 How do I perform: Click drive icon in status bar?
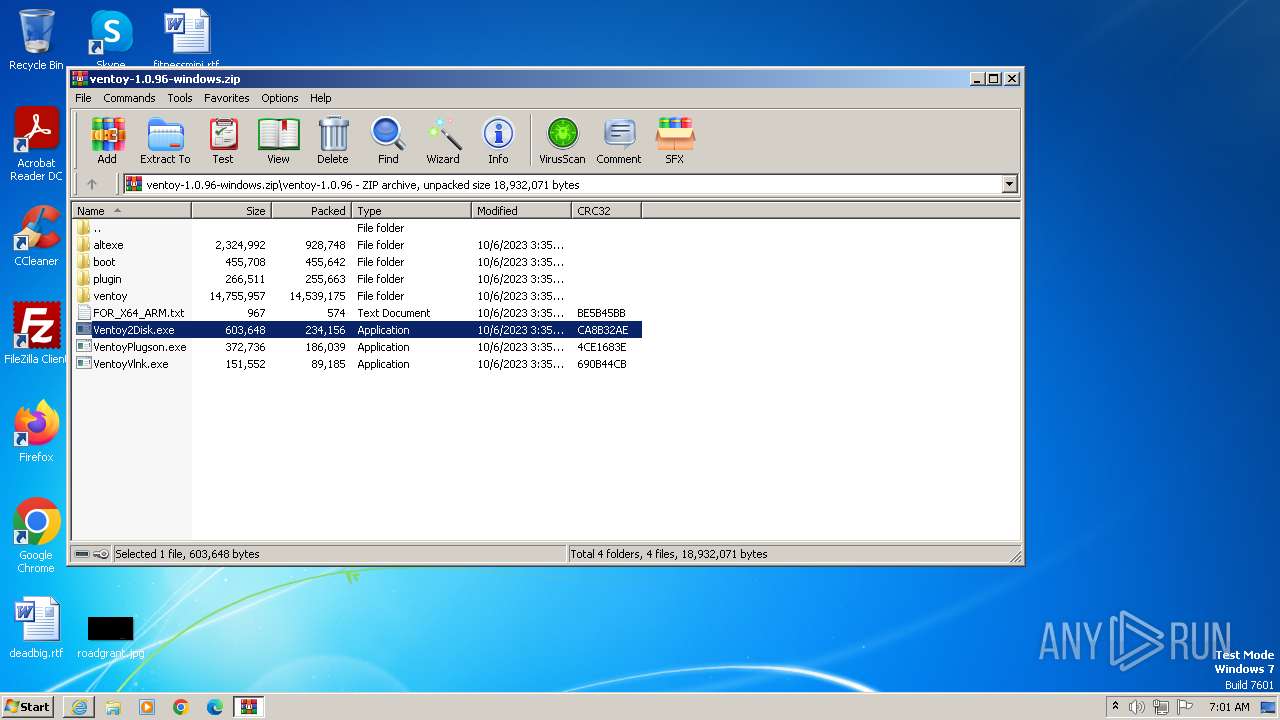82,554
